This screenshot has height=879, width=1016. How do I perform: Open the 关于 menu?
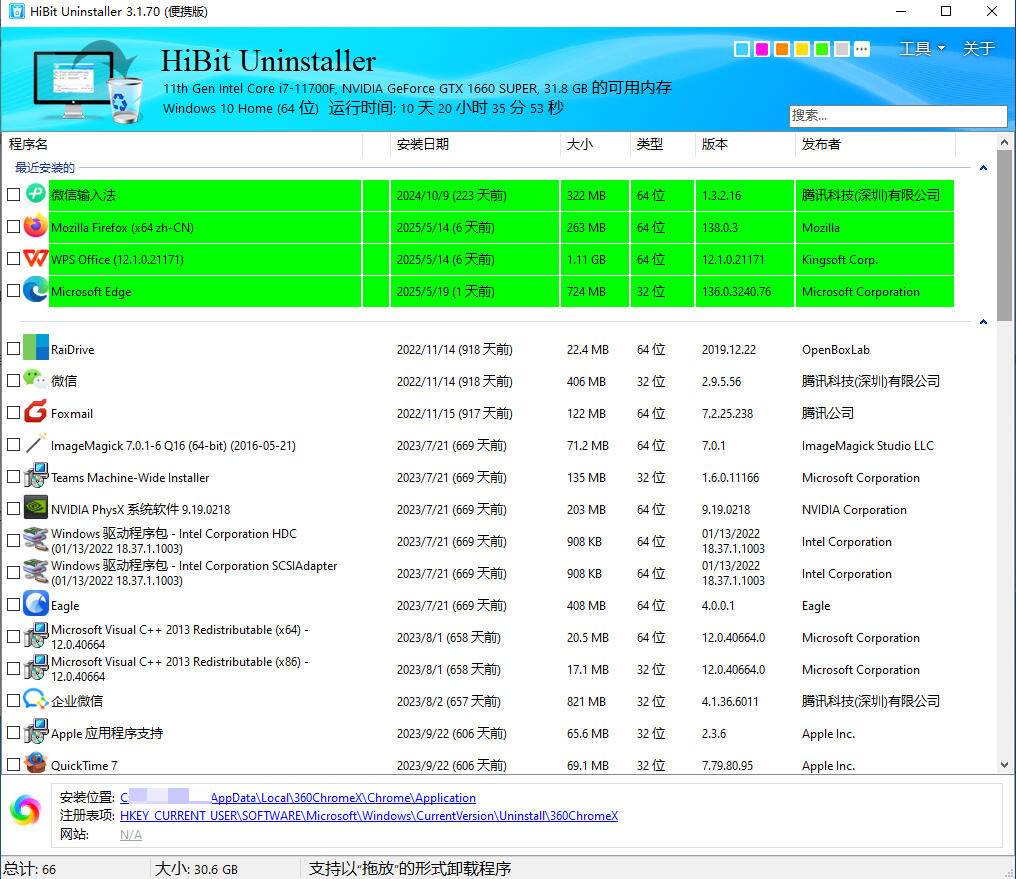pos(978,49)
